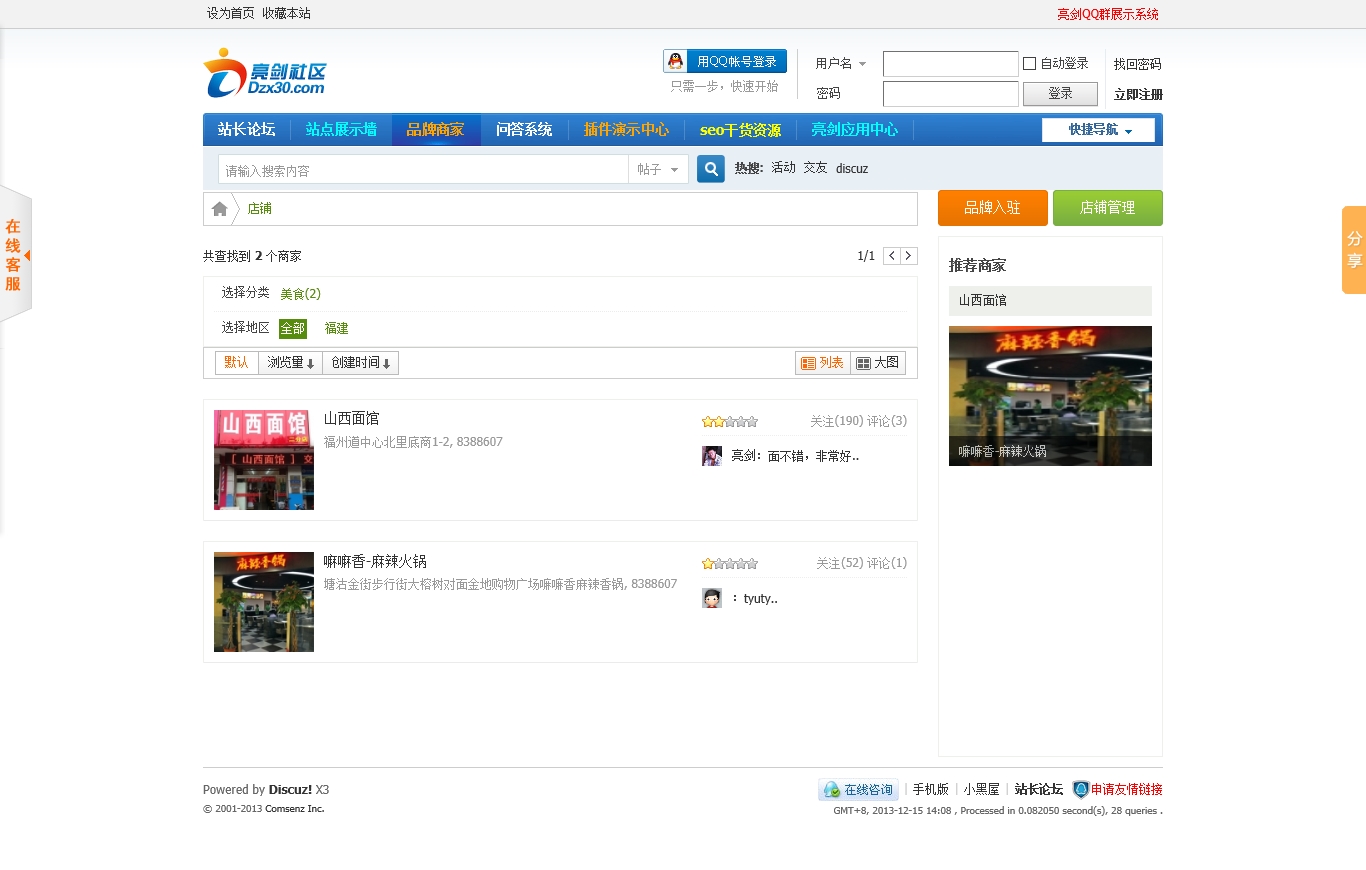Click the blue search magnifier icon

click(x=710, y=168)
